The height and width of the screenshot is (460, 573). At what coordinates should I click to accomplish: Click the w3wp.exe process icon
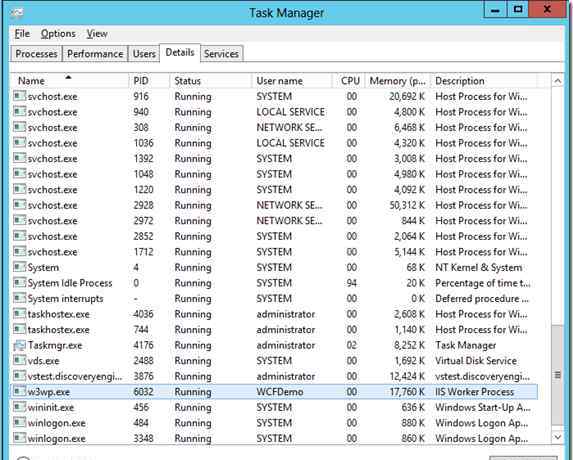(x=19, y=391)
